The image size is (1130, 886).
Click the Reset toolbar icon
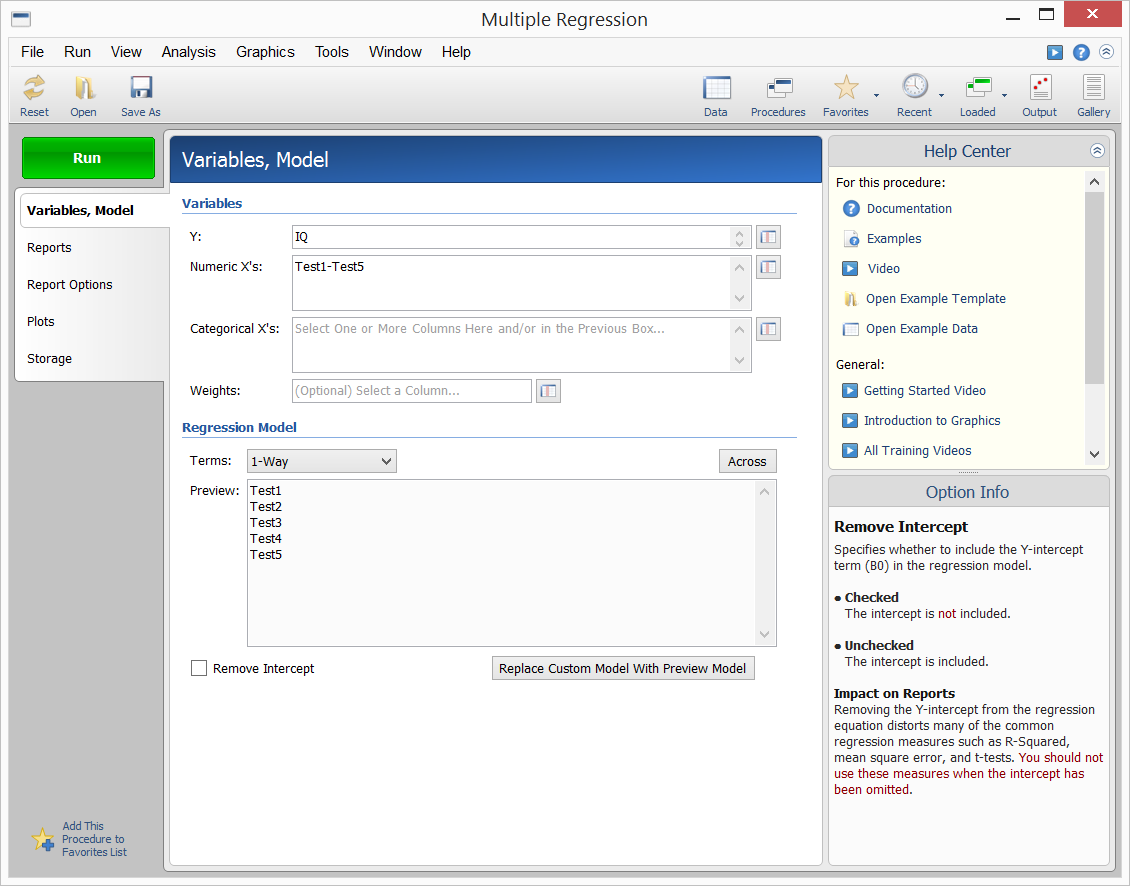click(x=34, y=88)
